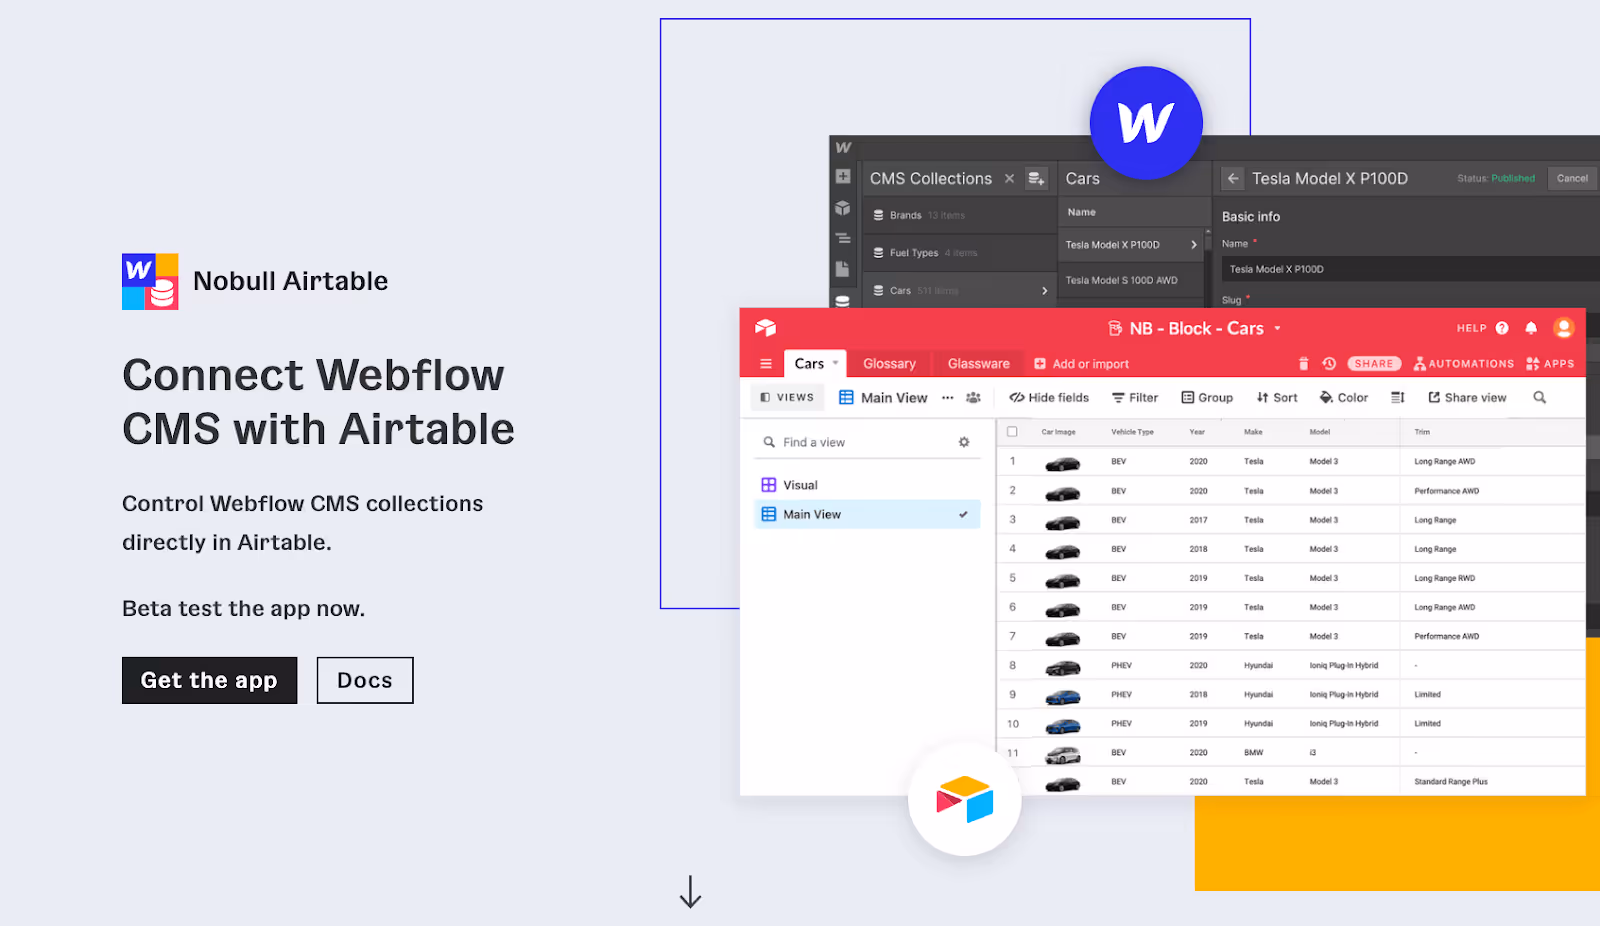This screenshot has height=926, width=1600.
Task: Open the view more options ellipsis
Action: 948,398
